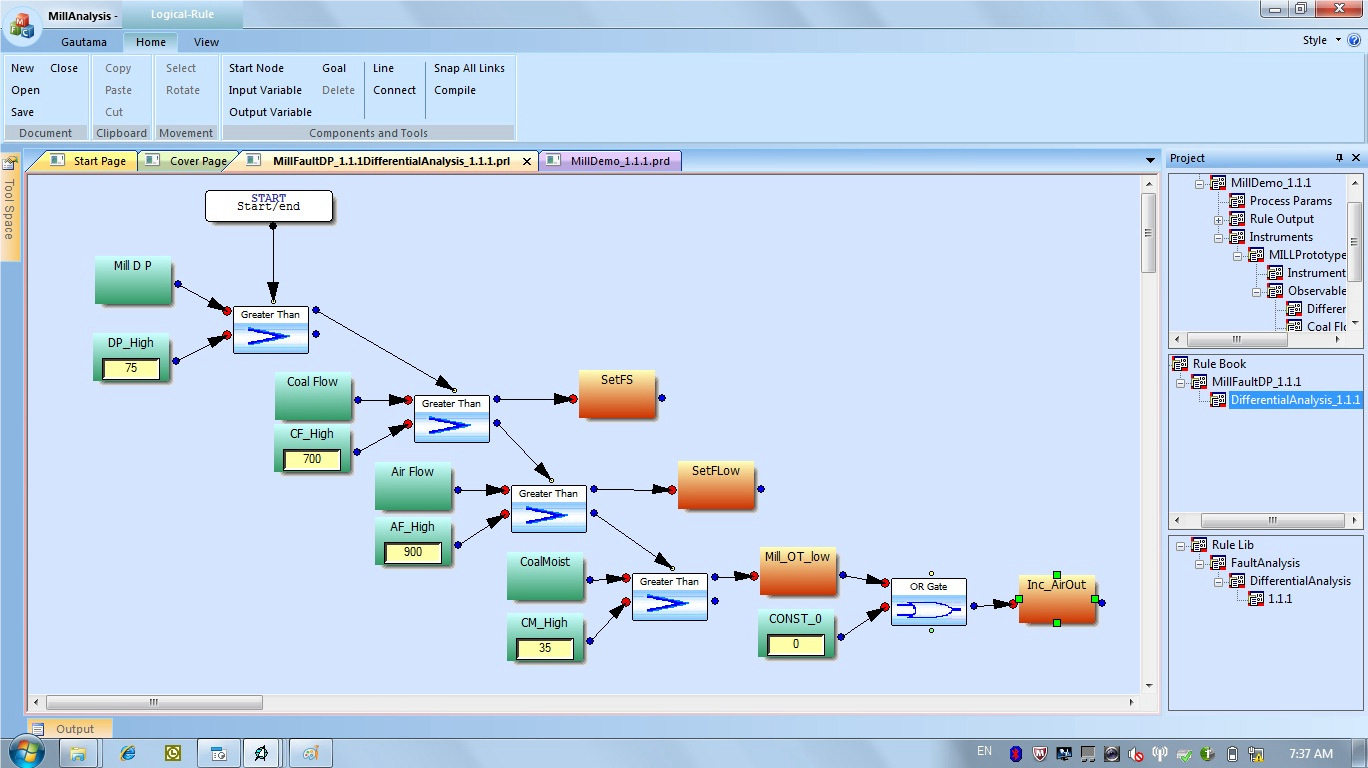Click the battery tray icon
The height and width of the screenshot is (768, 1368).
pyautogui.click(x=1232, y=754)
